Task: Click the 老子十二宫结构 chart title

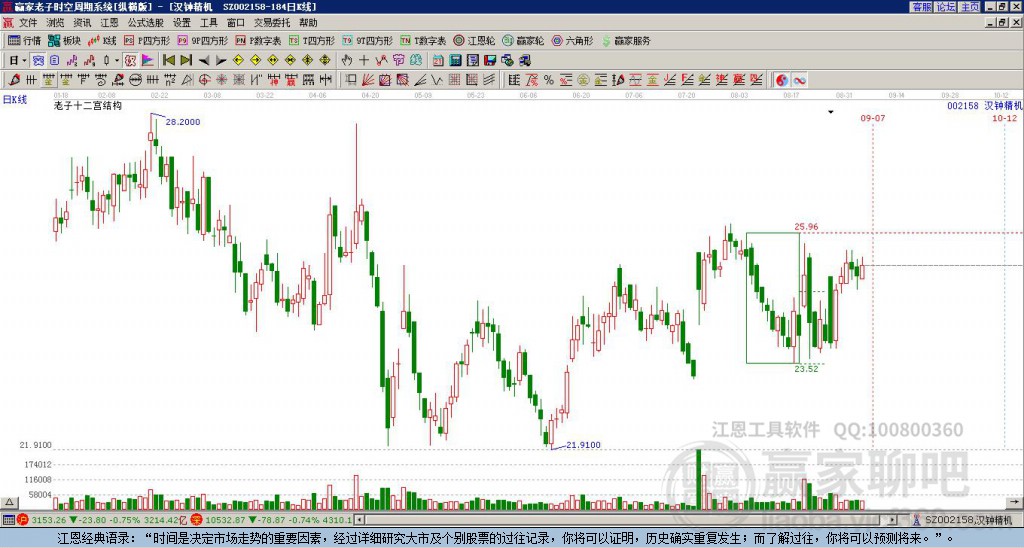Action: click(x=88, y=105)
